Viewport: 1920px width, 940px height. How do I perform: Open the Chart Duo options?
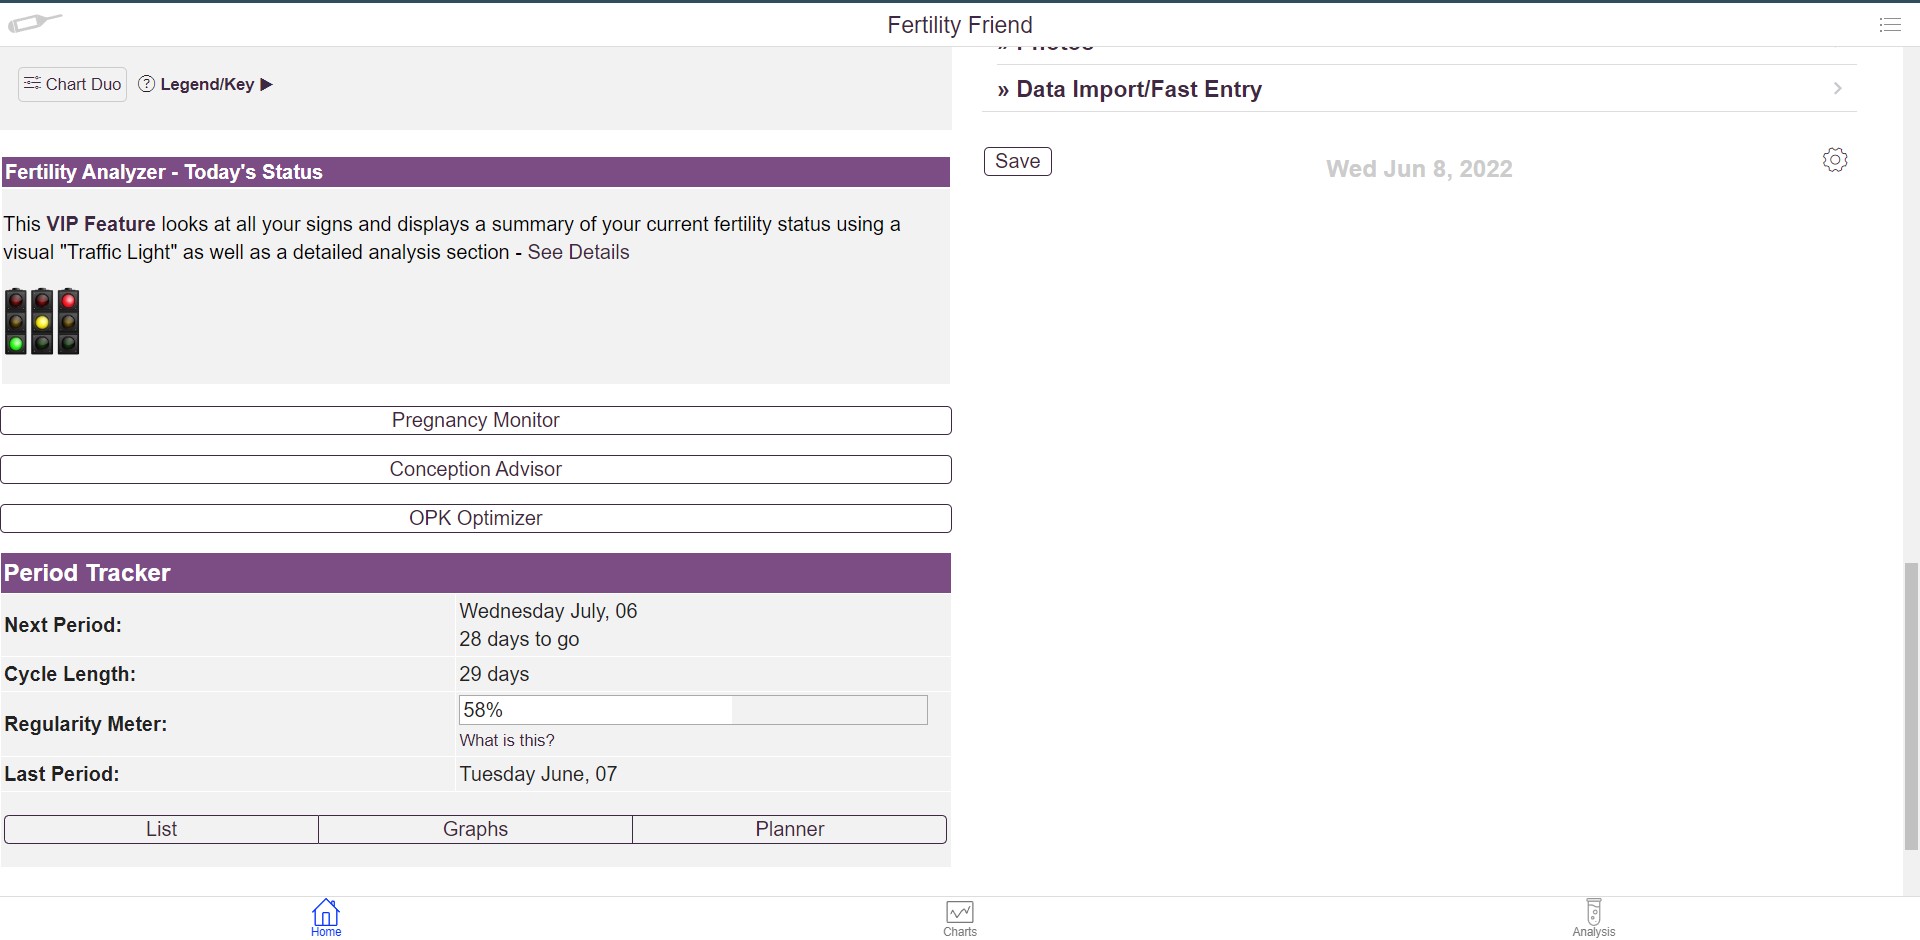(x=72, y=84)
